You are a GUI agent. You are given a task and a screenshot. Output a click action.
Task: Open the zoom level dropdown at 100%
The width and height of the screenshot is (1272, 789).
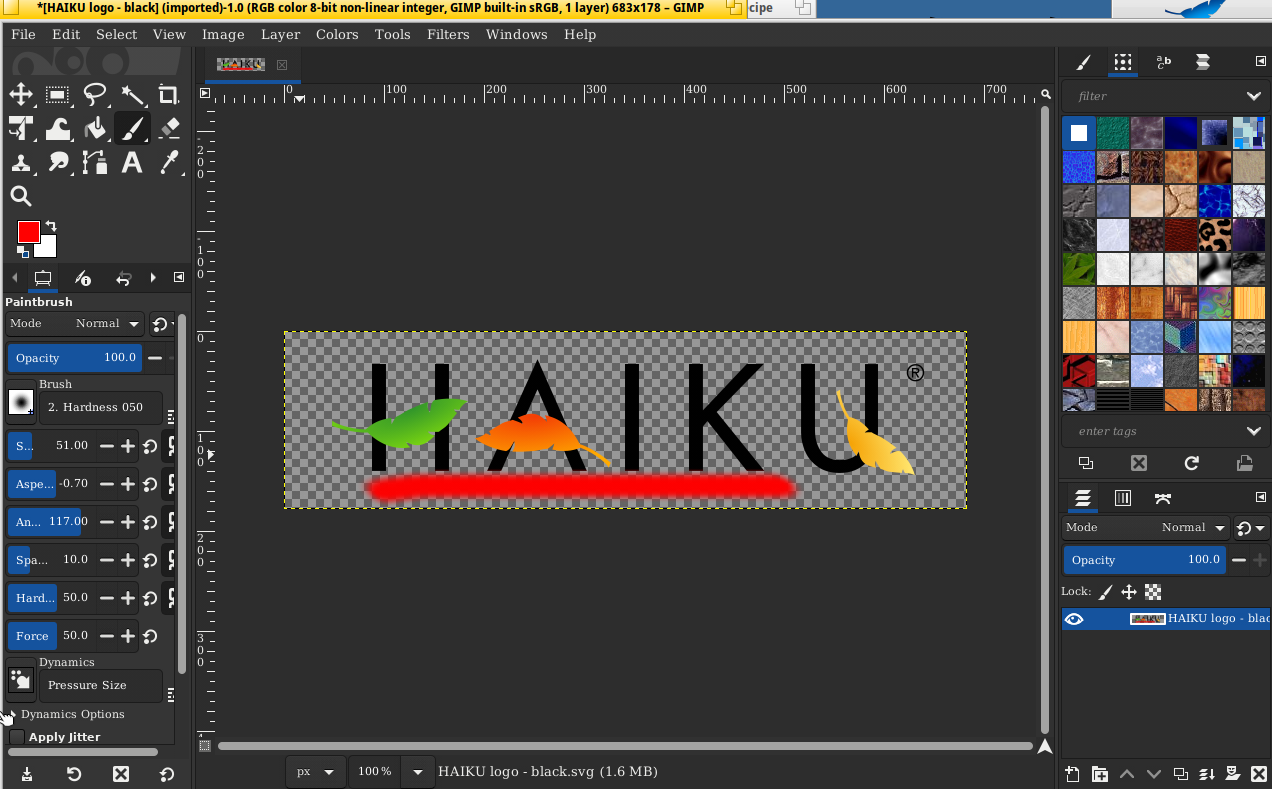click(417, 771)
